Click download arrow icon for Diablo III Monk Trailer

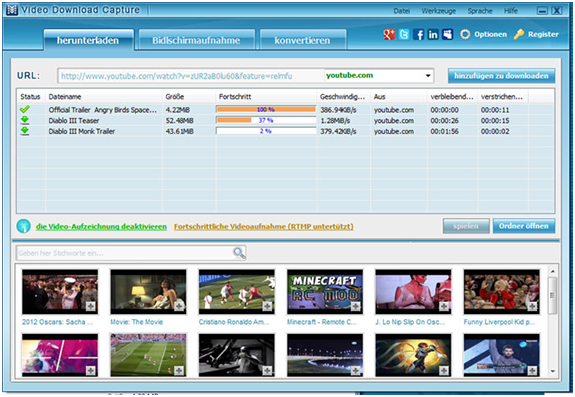click(x=25, y=131)
